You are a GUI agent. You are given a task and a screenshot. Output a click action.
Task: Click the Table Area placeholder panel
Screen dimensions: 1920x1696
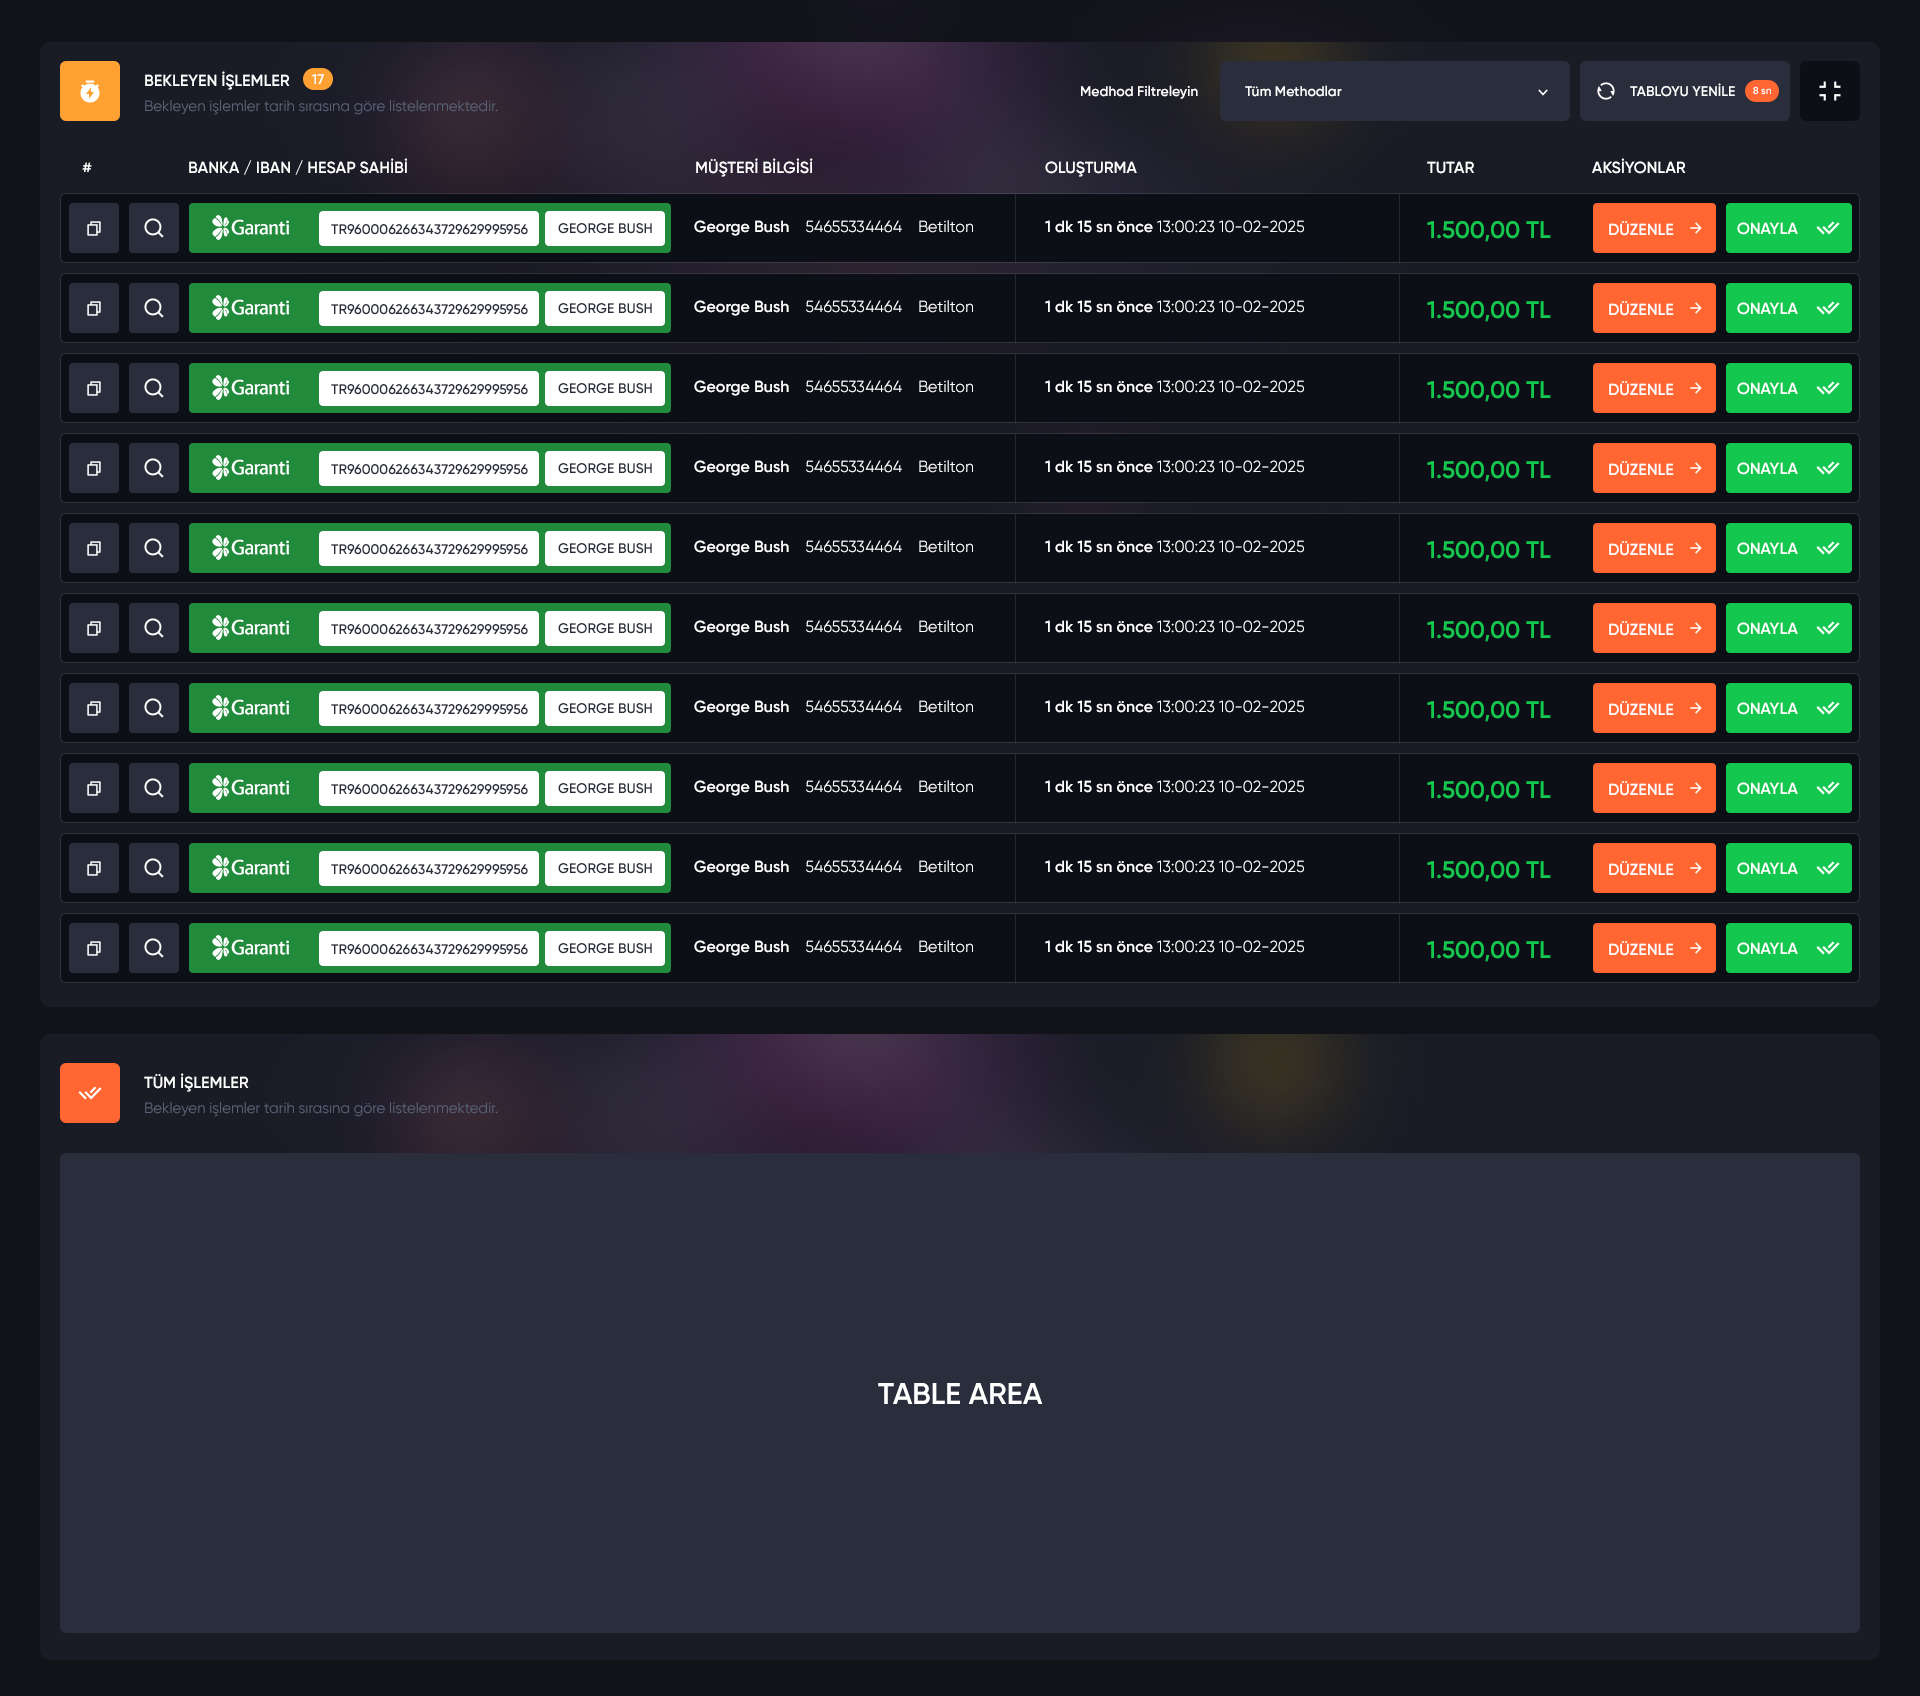pyautogui.click(x=959, y=1392)
